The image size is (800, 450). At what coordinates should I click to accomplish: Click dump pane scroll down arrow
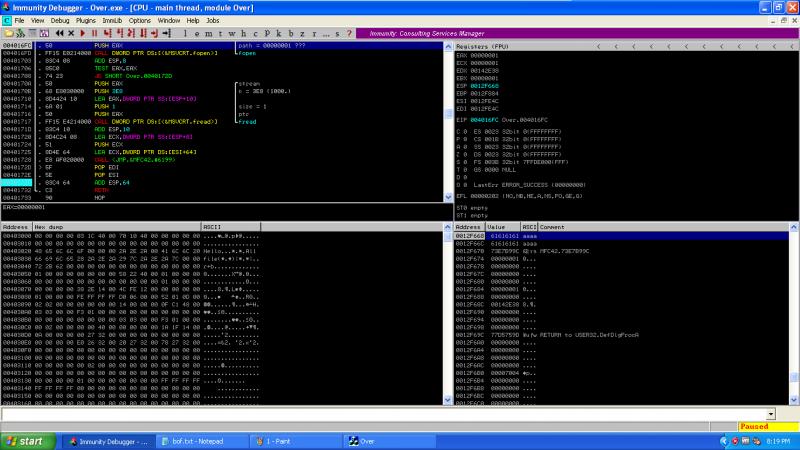448,400
